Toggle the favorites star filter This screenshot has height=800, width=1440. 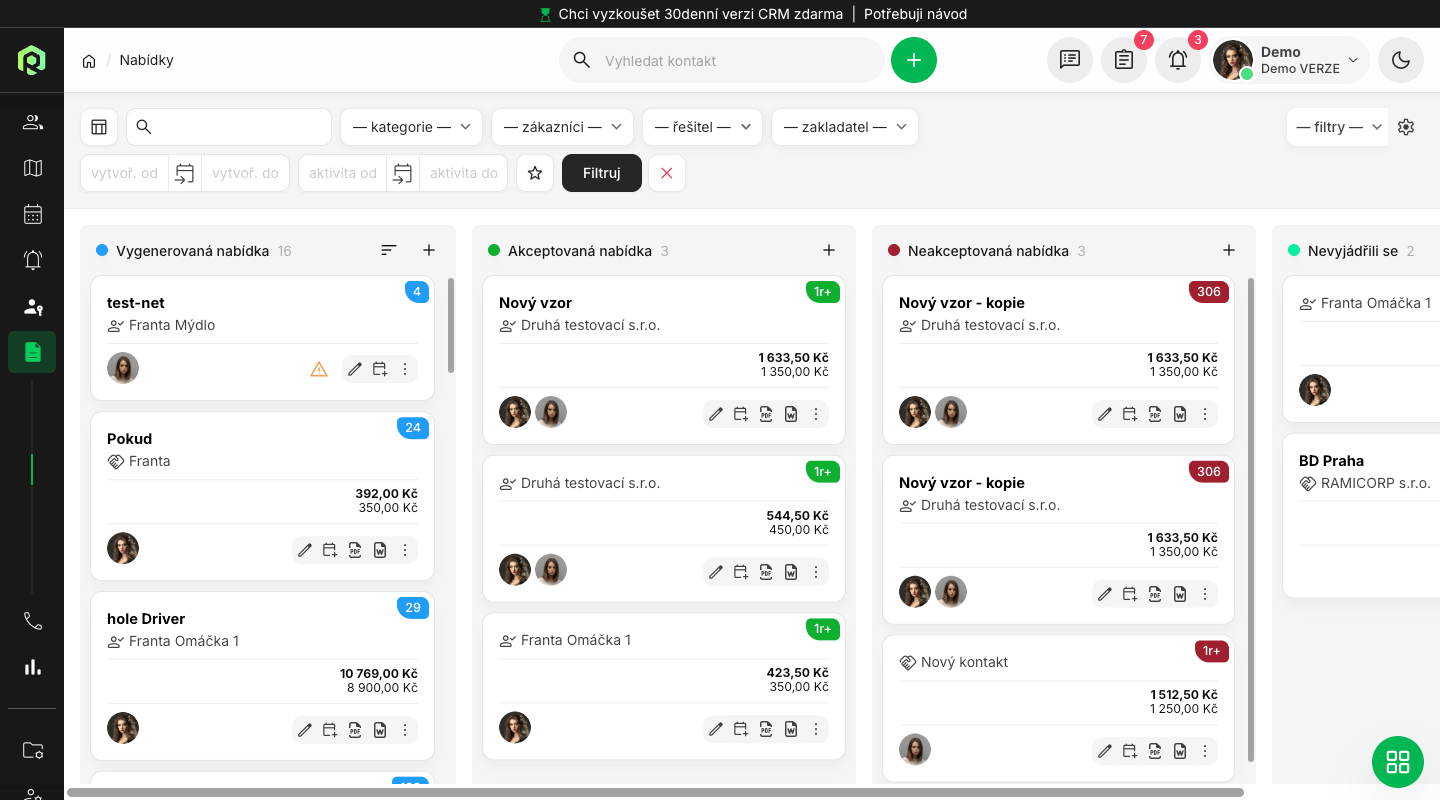pyautogui.click(x=535, y=173)
